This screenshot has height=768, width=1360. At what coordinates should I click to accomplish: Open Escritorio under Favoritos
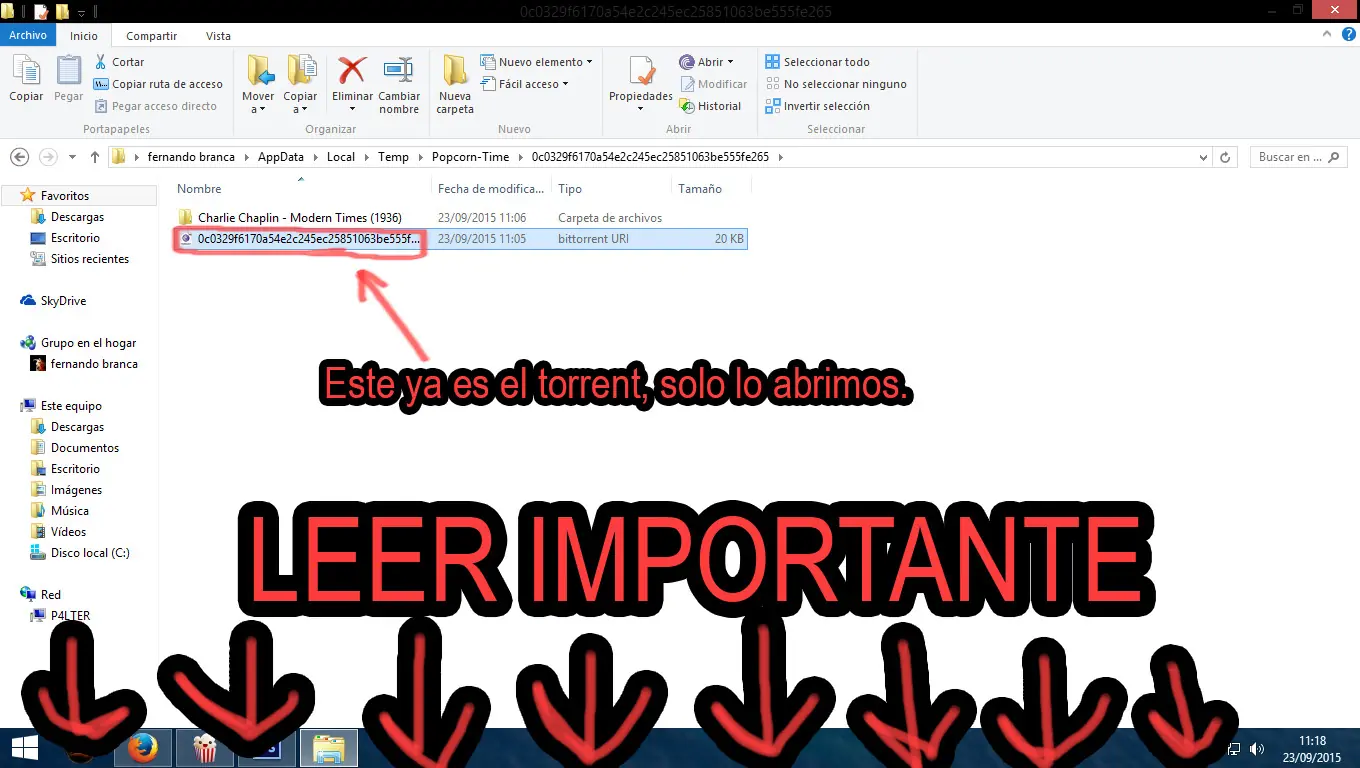(75, 238)
